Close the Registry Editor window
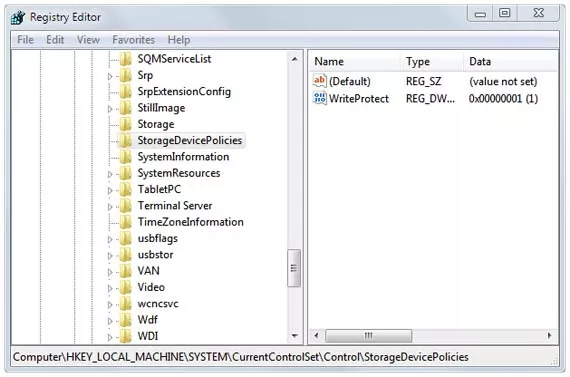This screenshot has height=377, width=570. tap(538, 13)
